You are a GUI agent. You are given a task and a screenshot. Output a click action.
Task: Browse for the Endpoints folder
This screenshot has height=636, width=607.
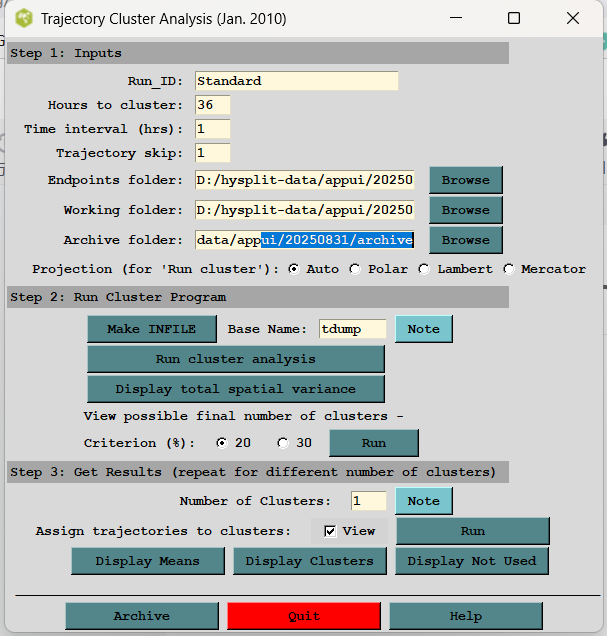465,180
